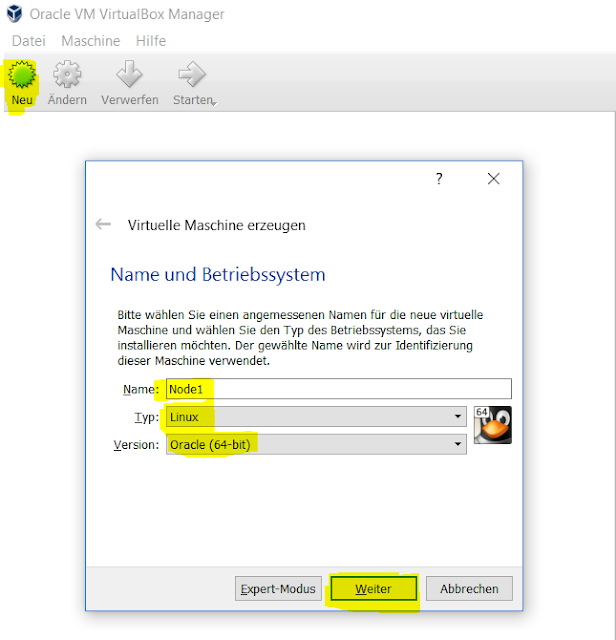Open the Datei menu
This screenshot has height=640, width=616.
pos(29,41)
